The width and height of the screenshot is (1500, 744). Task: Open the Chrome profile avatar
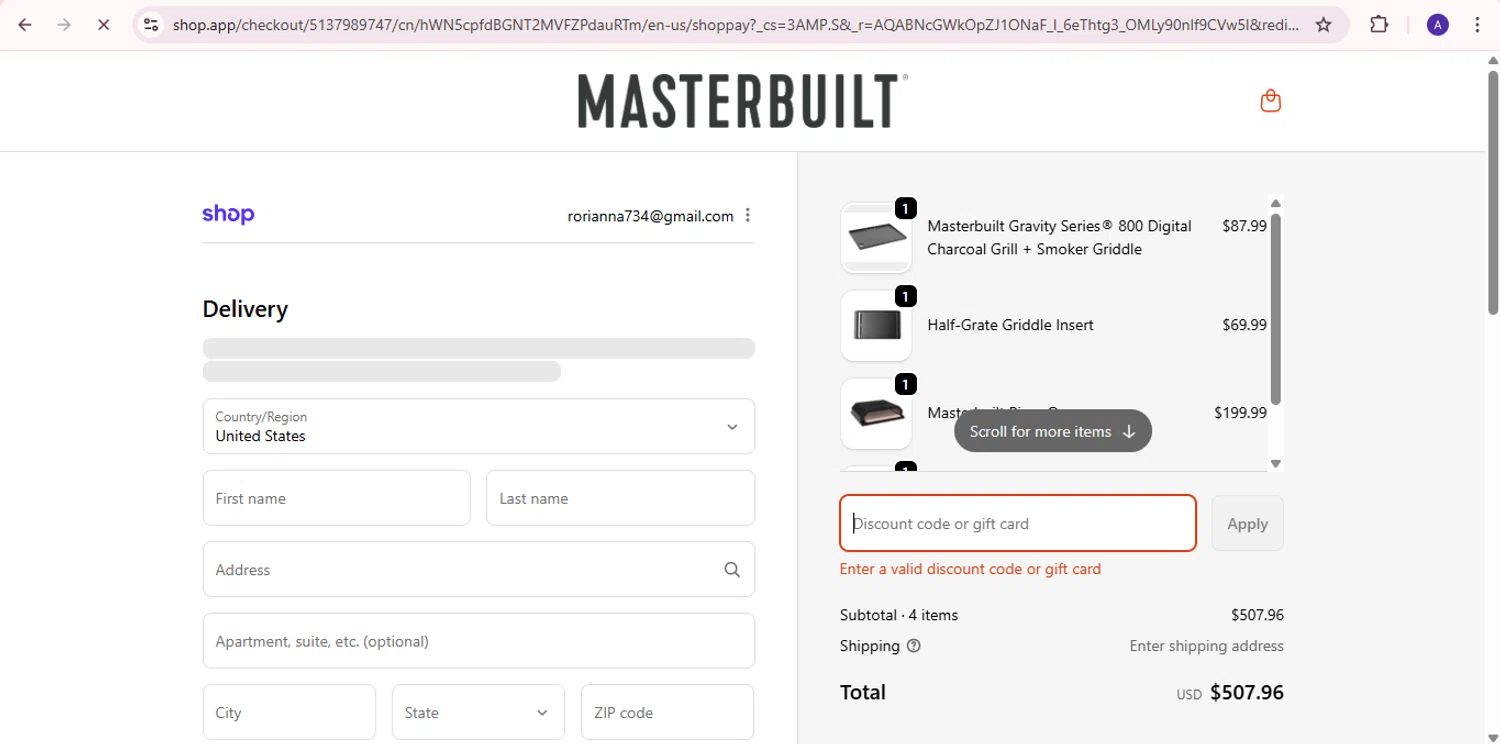tap(1438, 25)
